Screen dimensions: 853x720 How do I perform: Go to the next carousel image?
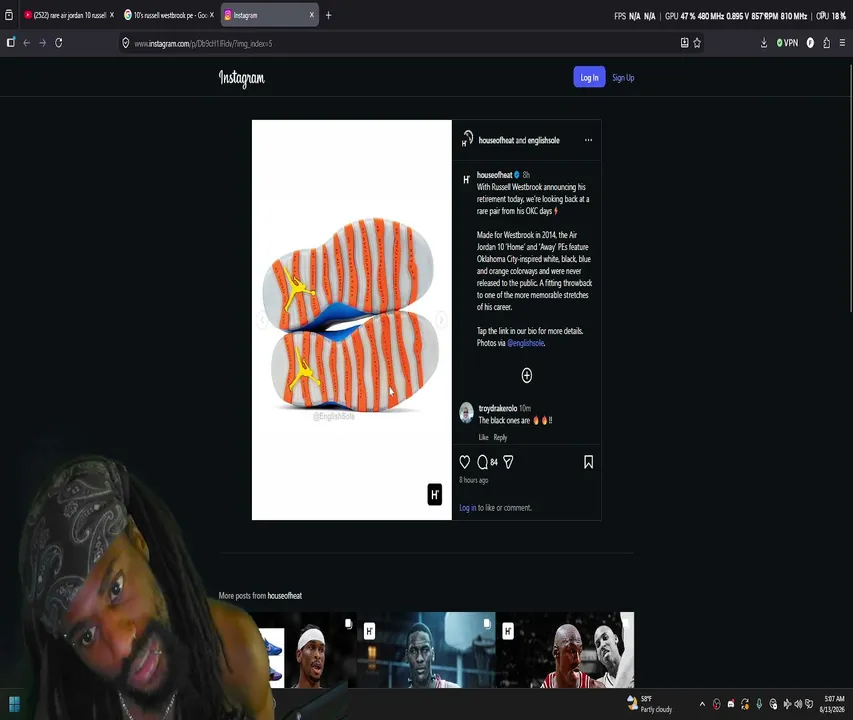pos(441,320)
